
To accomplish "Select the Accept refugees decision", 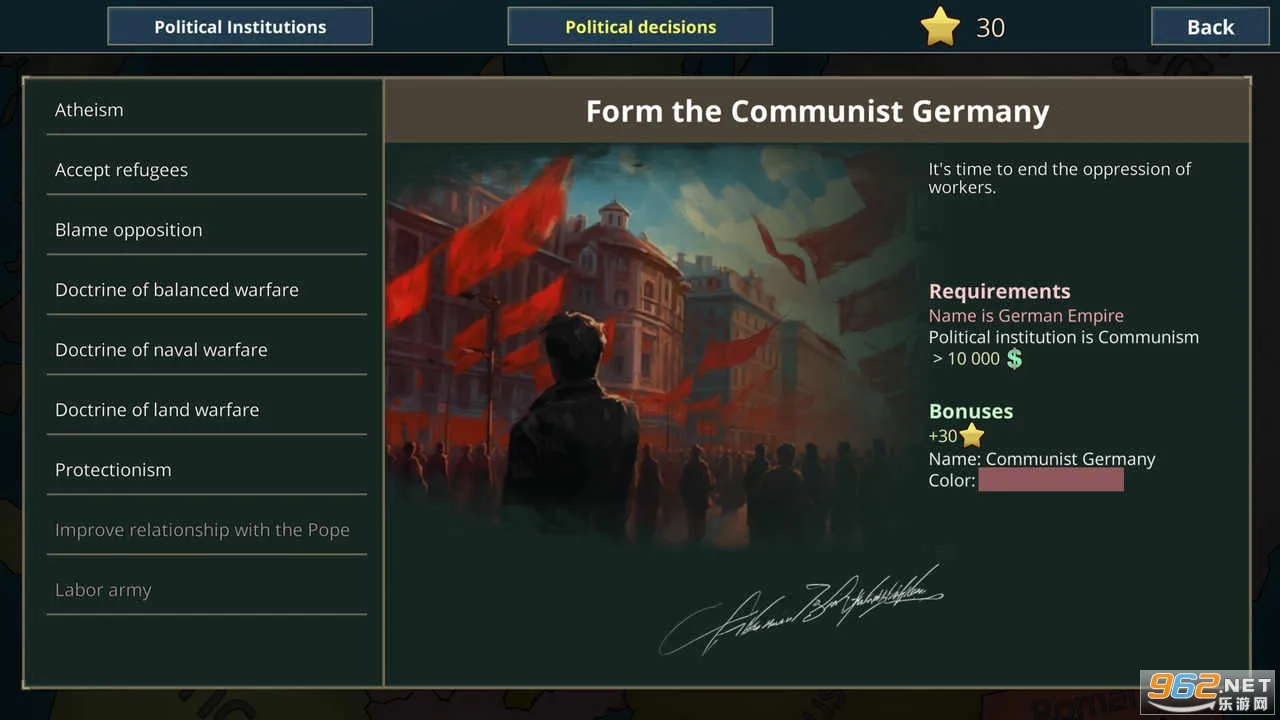I will point(206,170).
